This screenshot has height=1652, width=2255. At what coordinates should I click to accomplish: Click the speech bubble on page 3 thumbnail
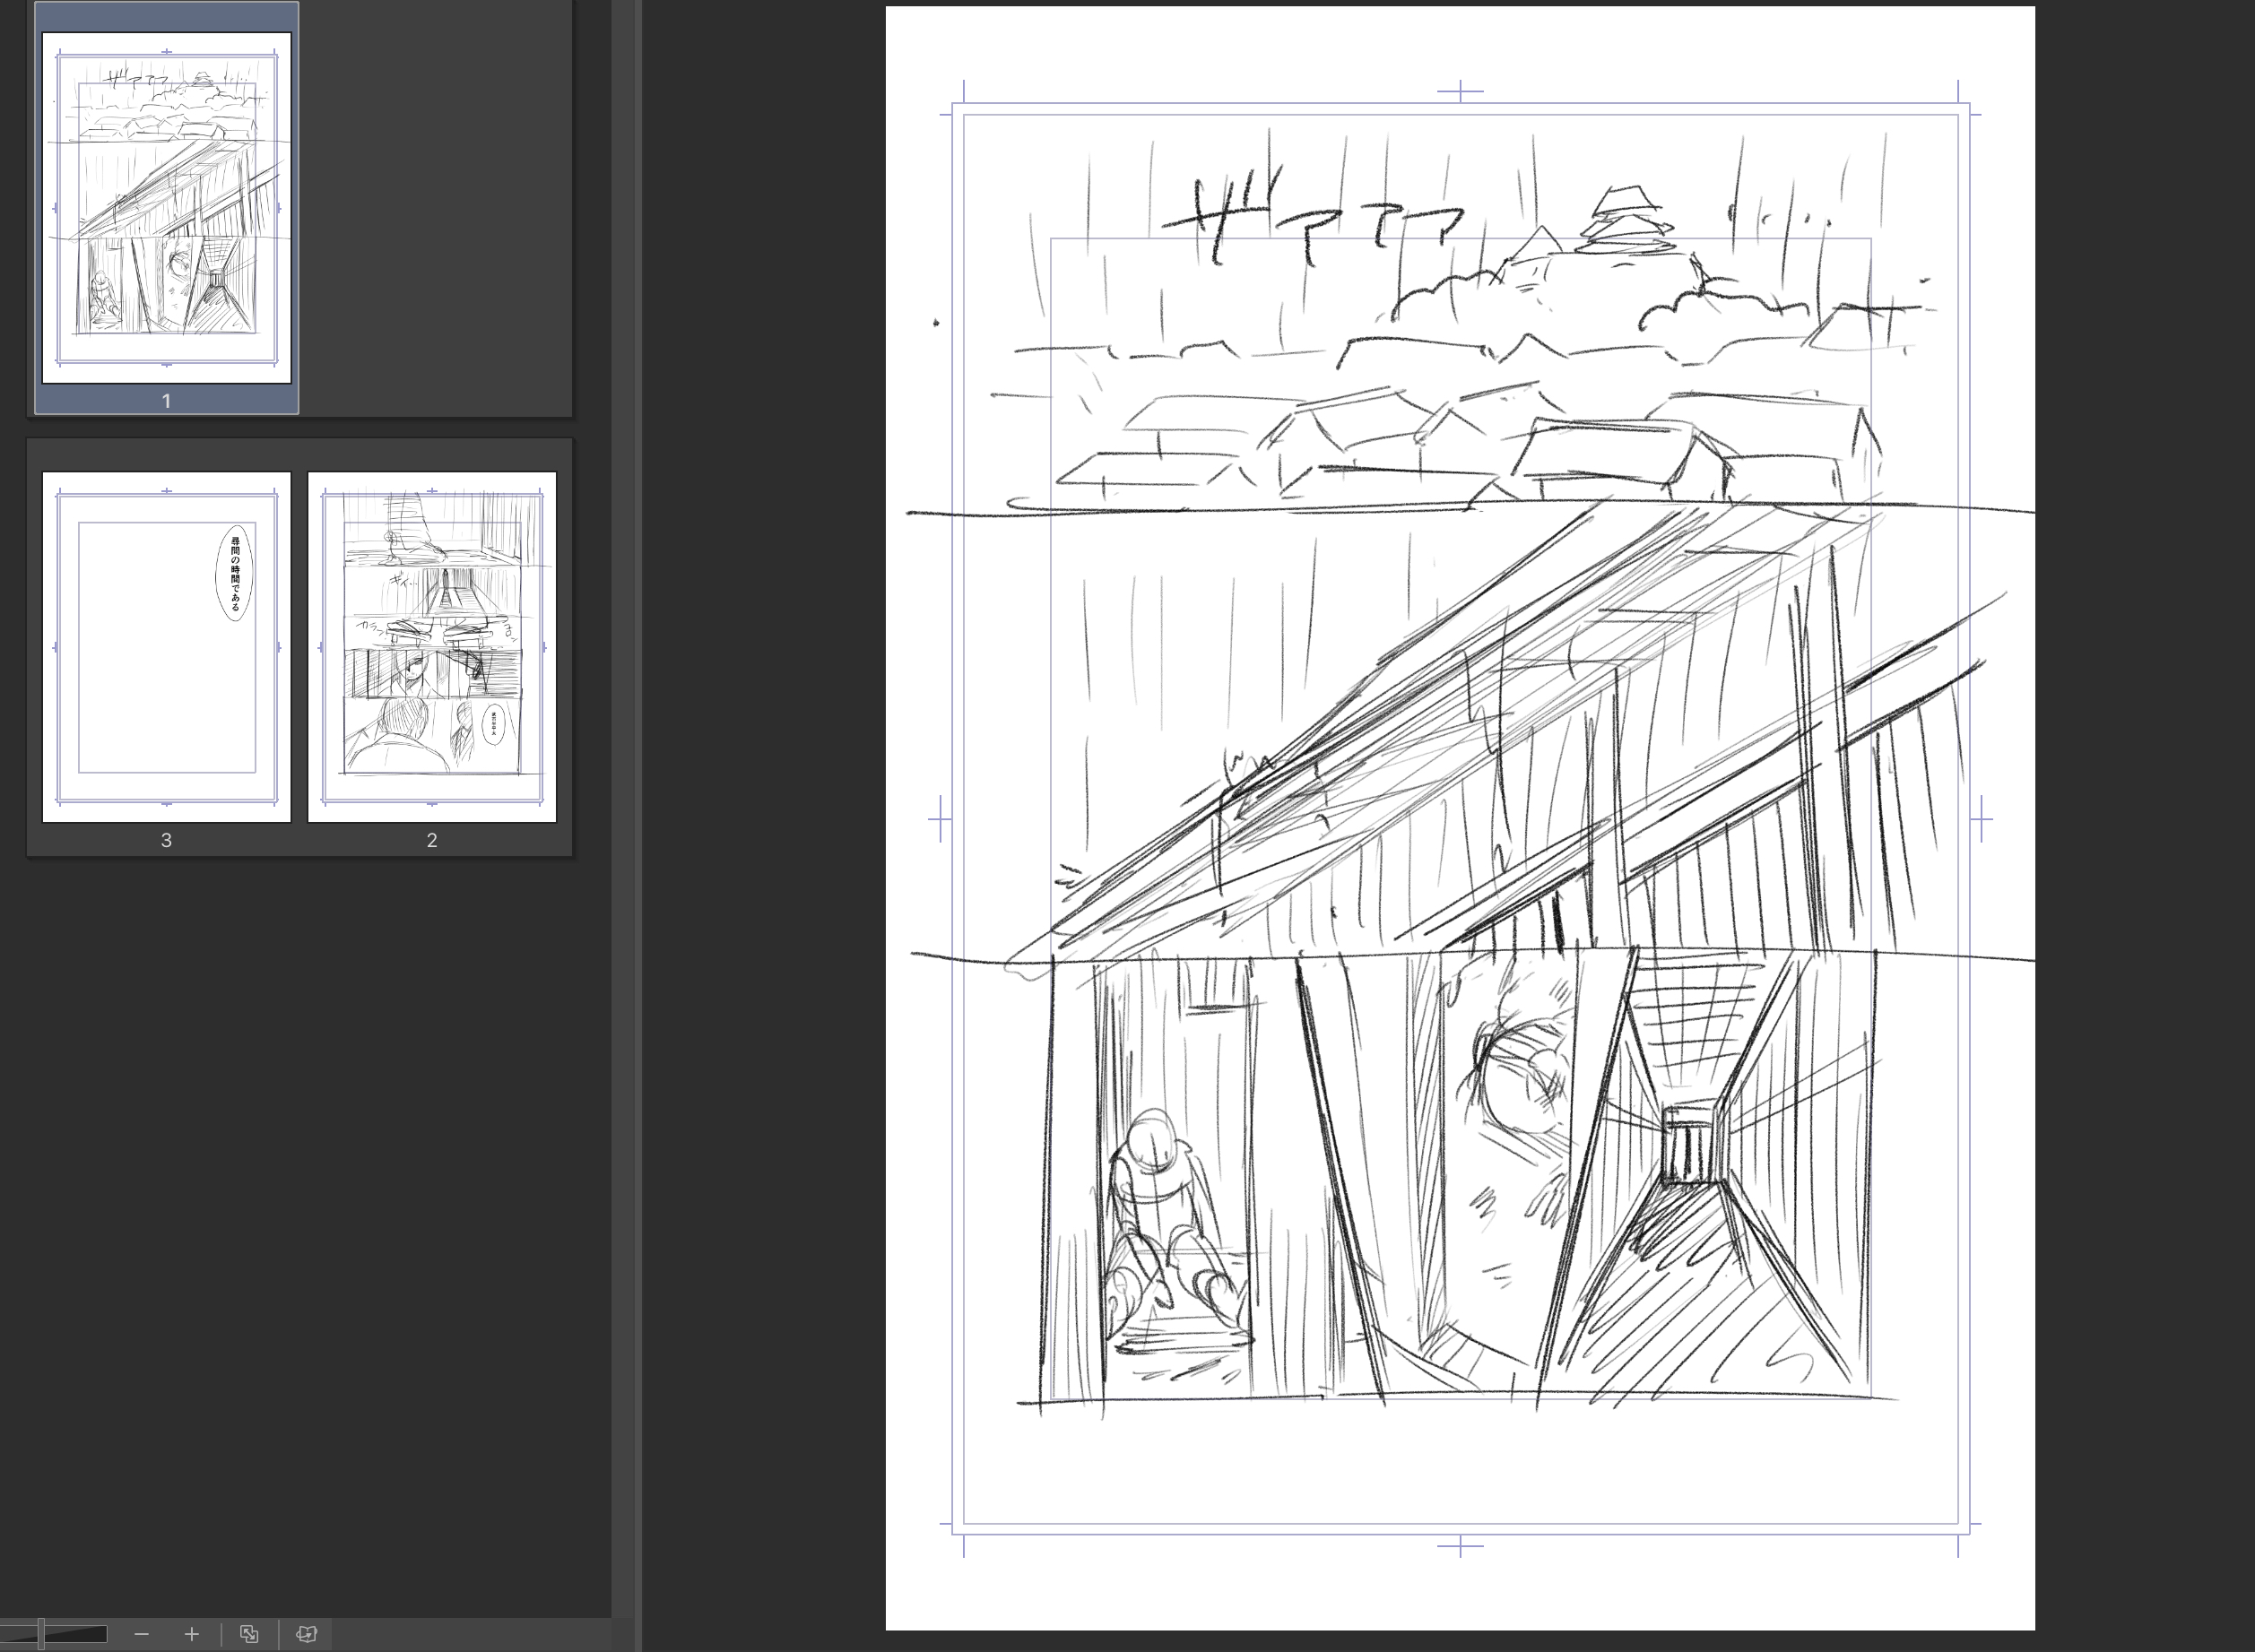tap(234, 573)
